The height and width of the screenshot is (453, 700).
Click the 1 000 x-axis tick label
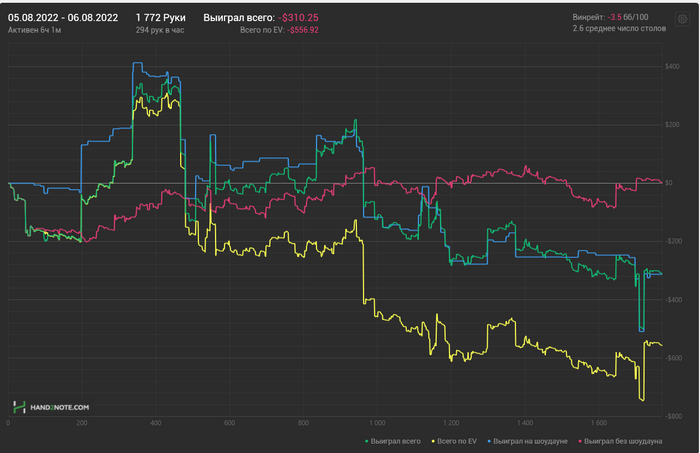coord(377,423)
